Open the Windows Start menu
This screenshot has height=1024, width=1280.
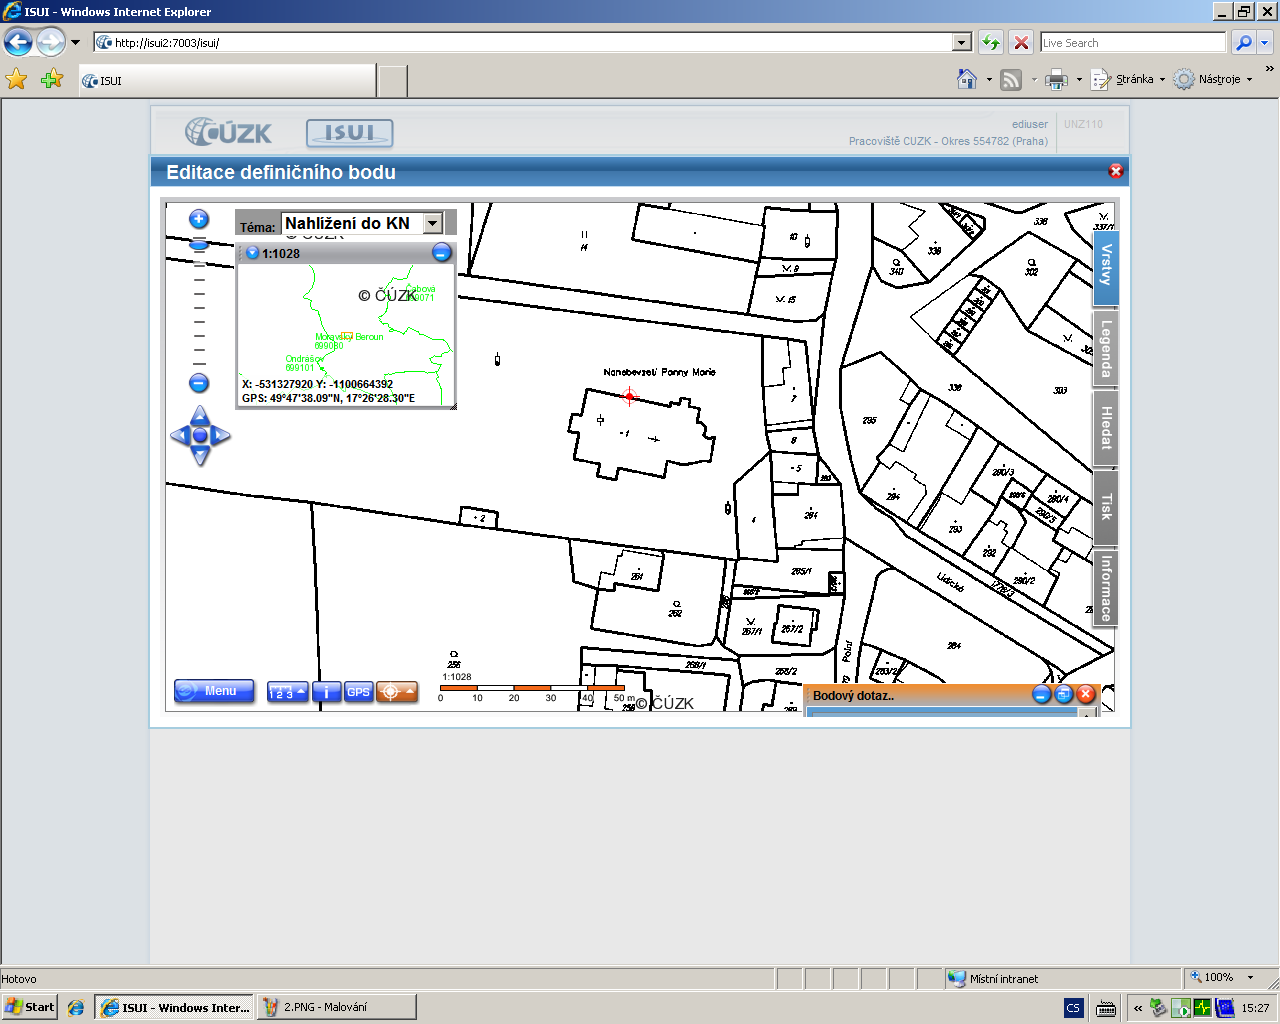[x=29, y=1007]
